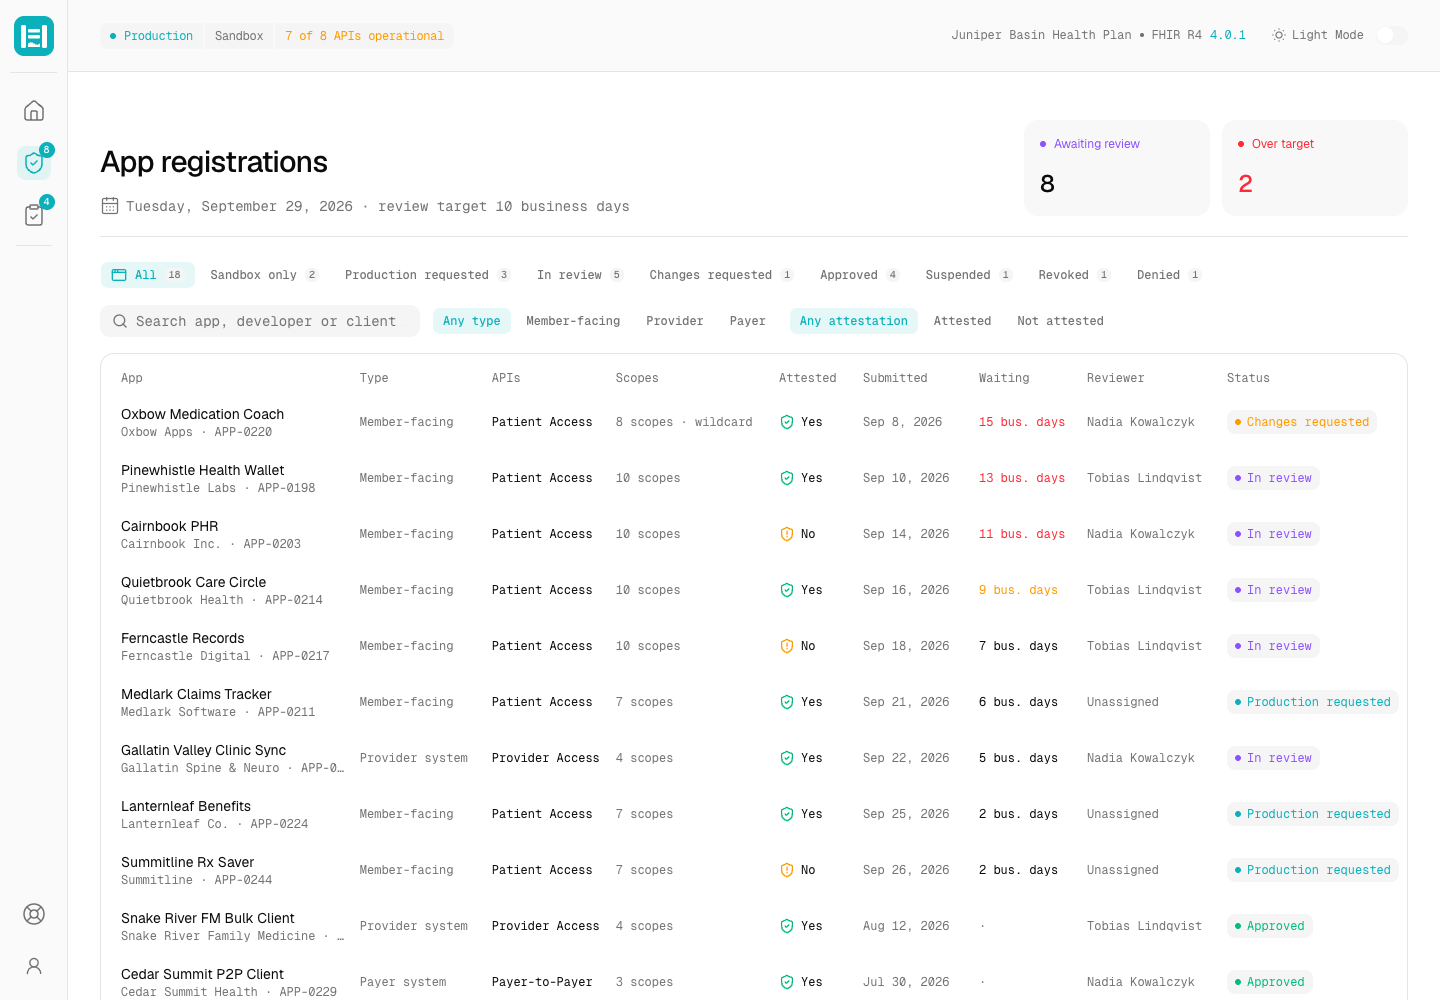
Task: Select the All registrations tab
Action: [147, 275]
